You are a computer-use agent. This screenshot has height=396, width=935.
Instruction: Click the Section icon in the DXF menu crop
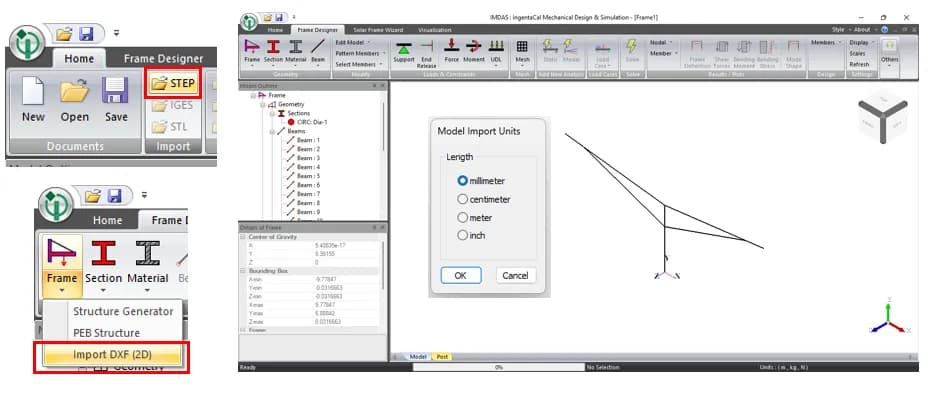(103, 253)
